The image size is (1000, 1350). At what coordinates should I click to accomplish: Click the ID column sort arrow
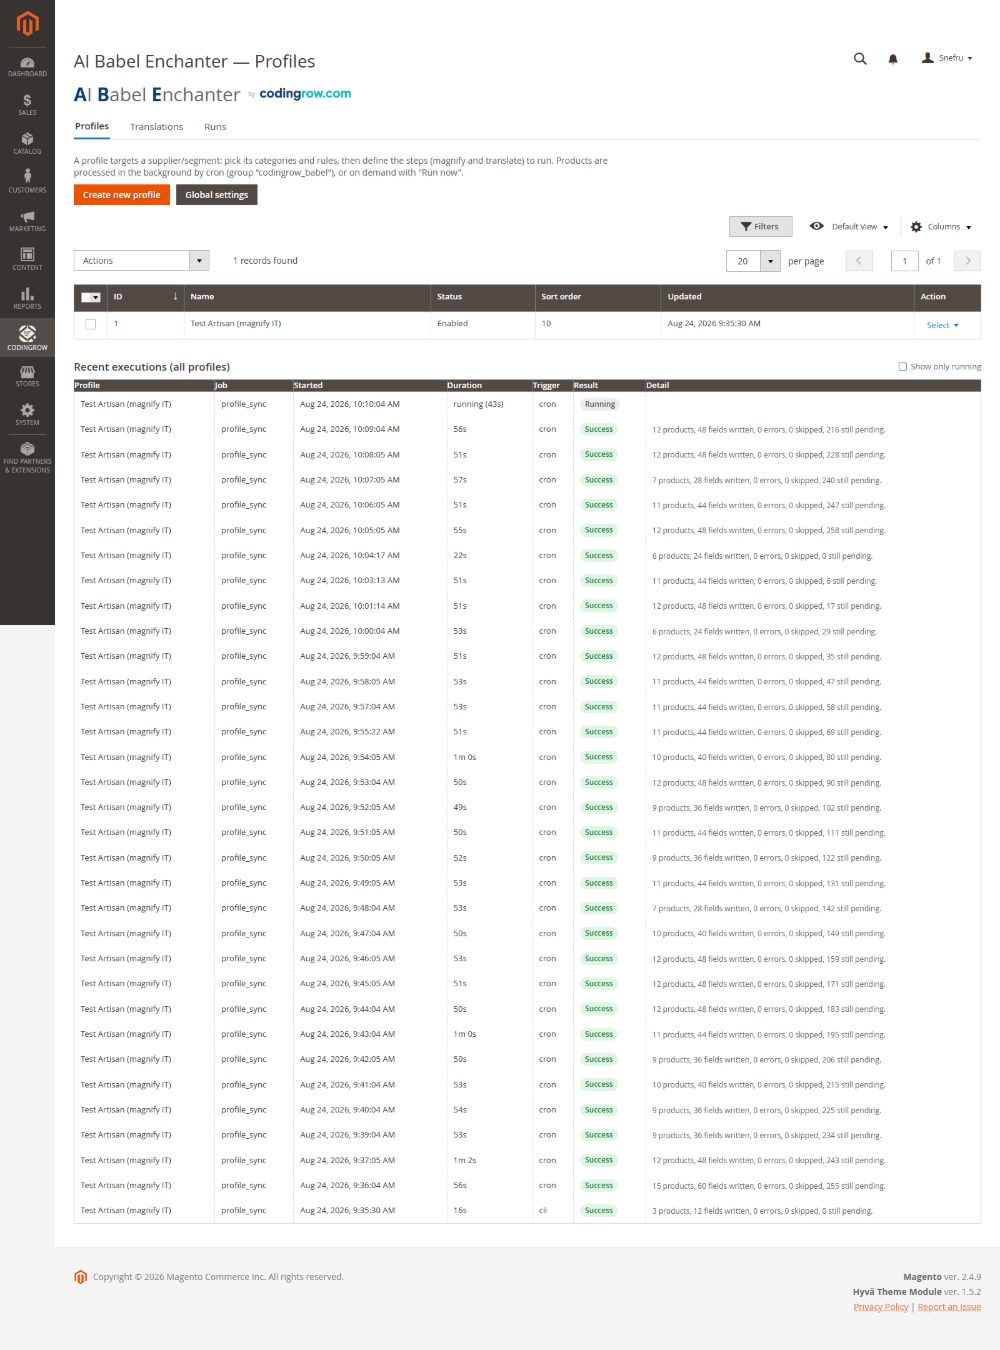[x=175, y=296]
